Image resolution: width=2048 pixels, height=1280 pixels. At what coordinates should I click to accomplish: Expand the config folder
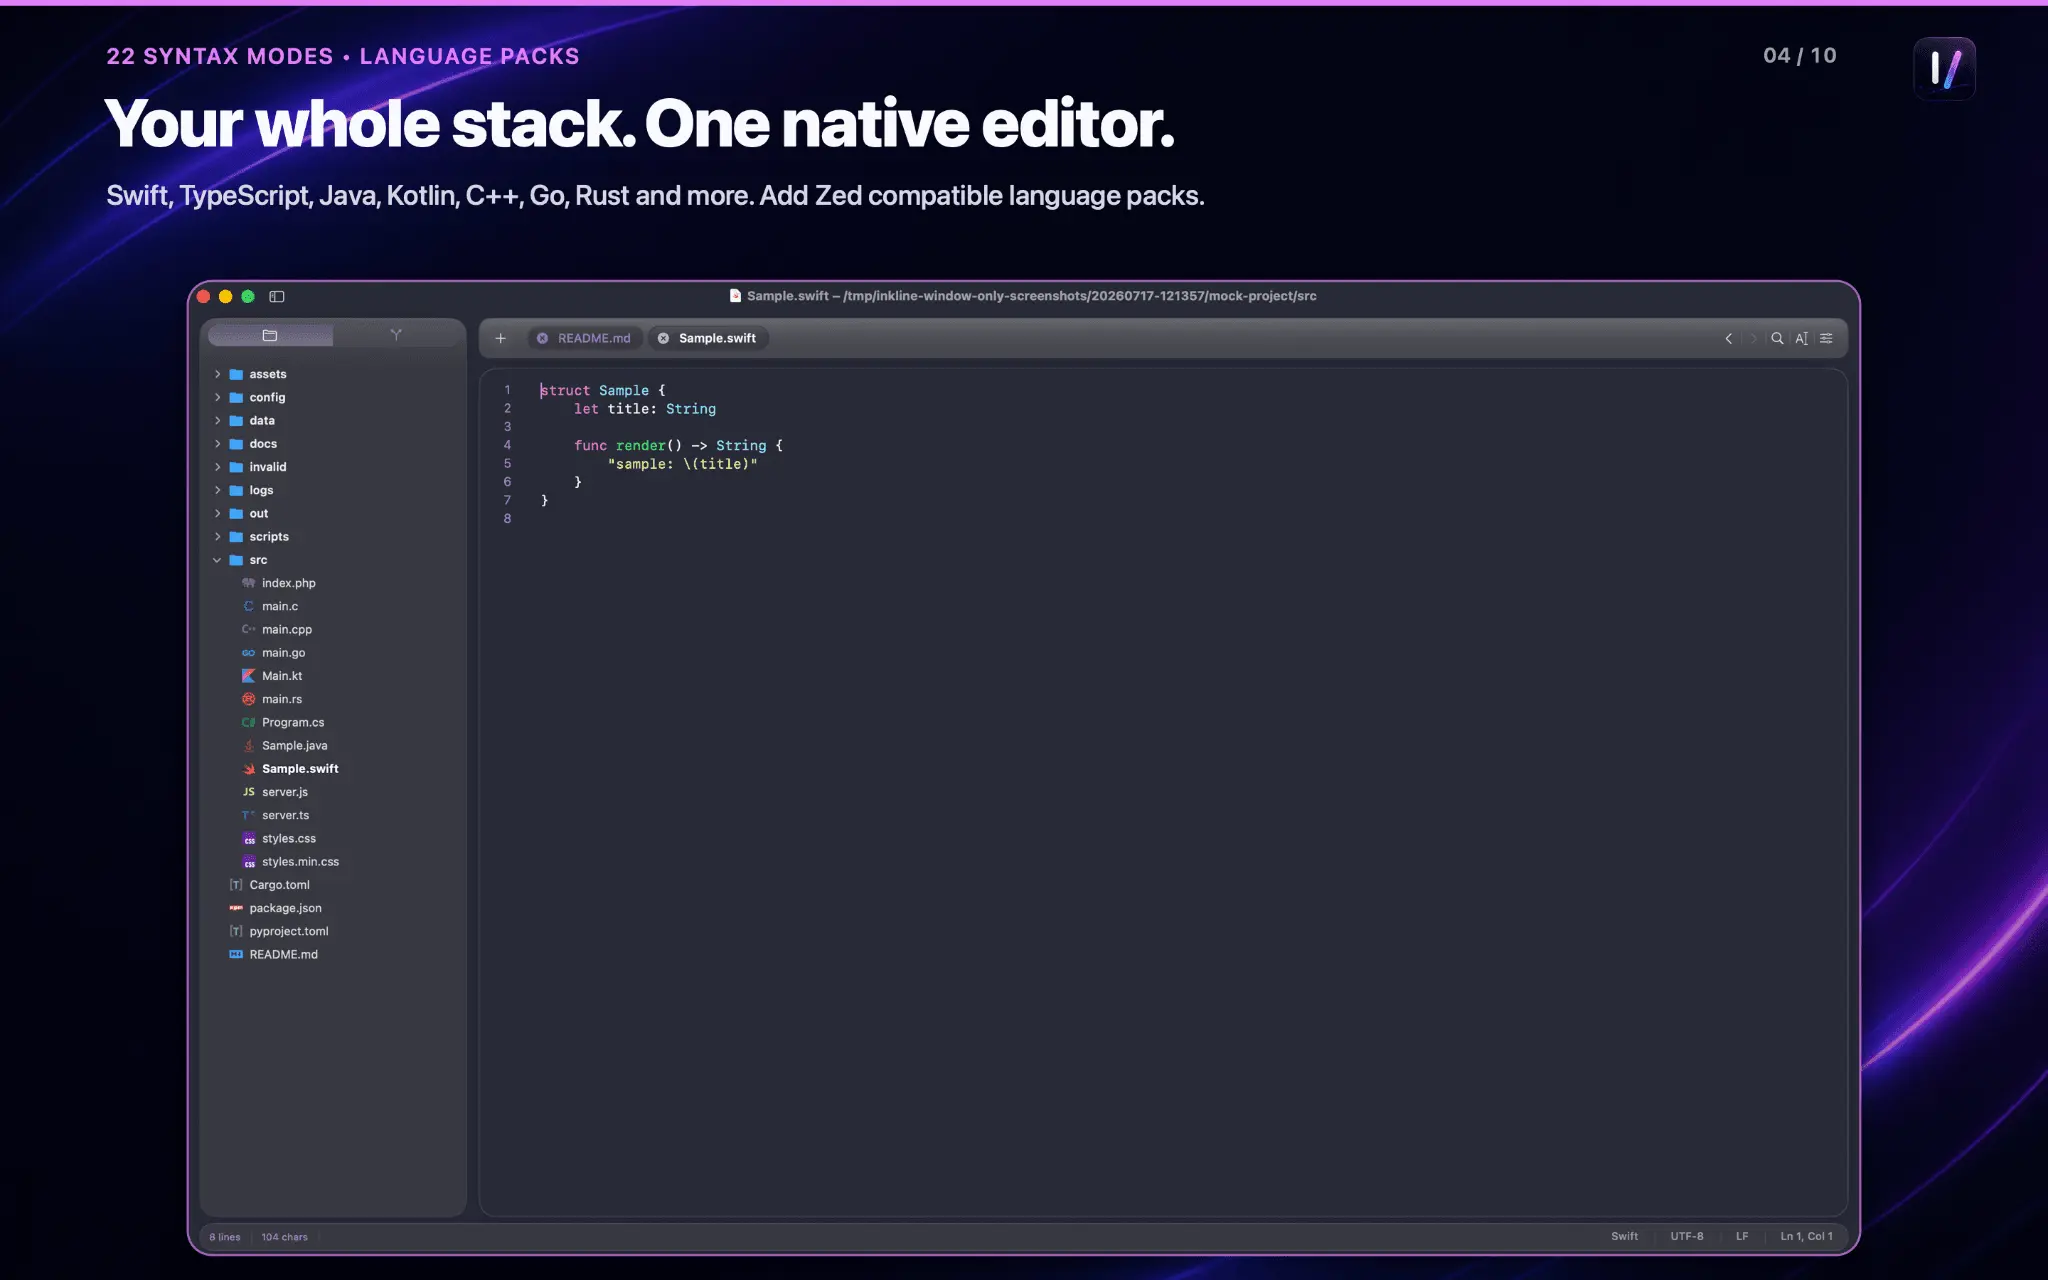tap(217, 397)
